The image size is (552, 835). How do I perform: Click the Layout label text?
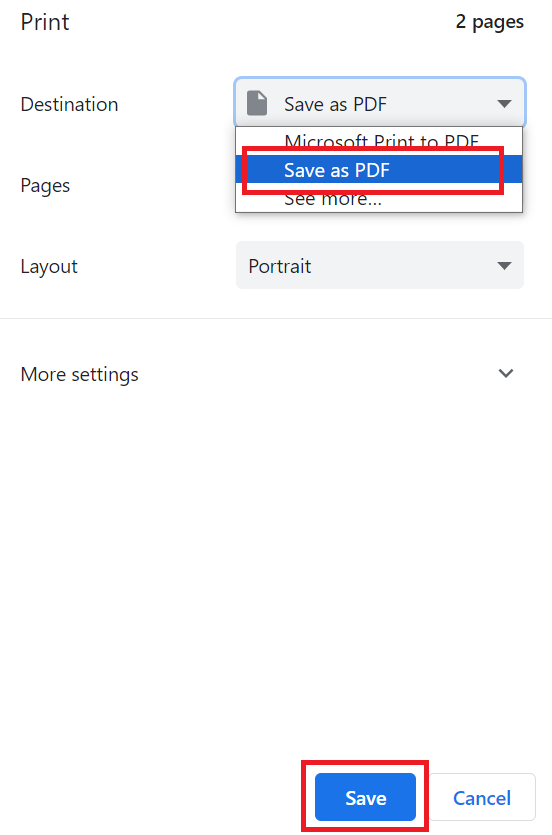point(49,266)
